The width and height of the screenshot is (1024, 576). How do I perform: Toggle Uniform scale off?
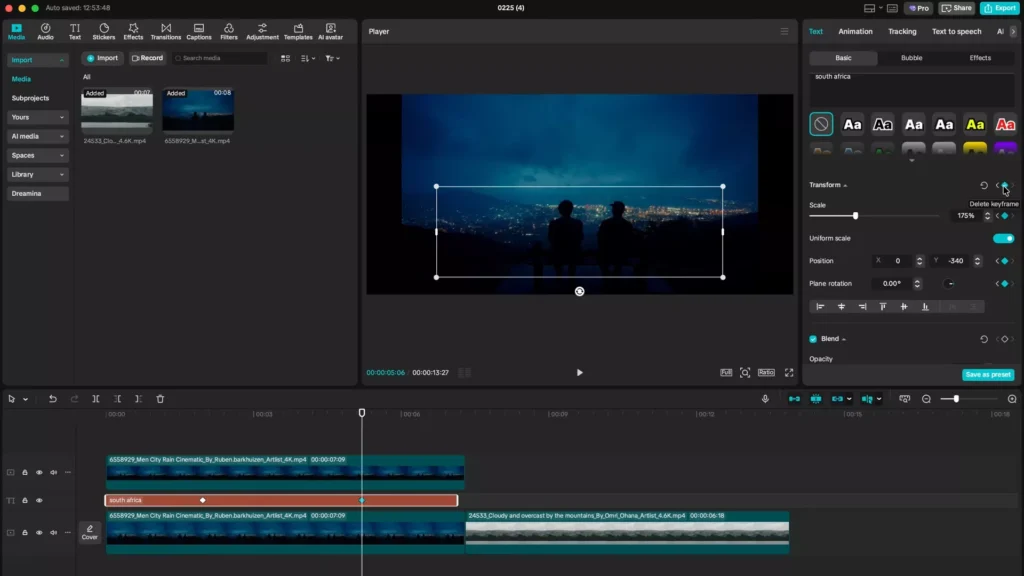(x=1004, y=238)
